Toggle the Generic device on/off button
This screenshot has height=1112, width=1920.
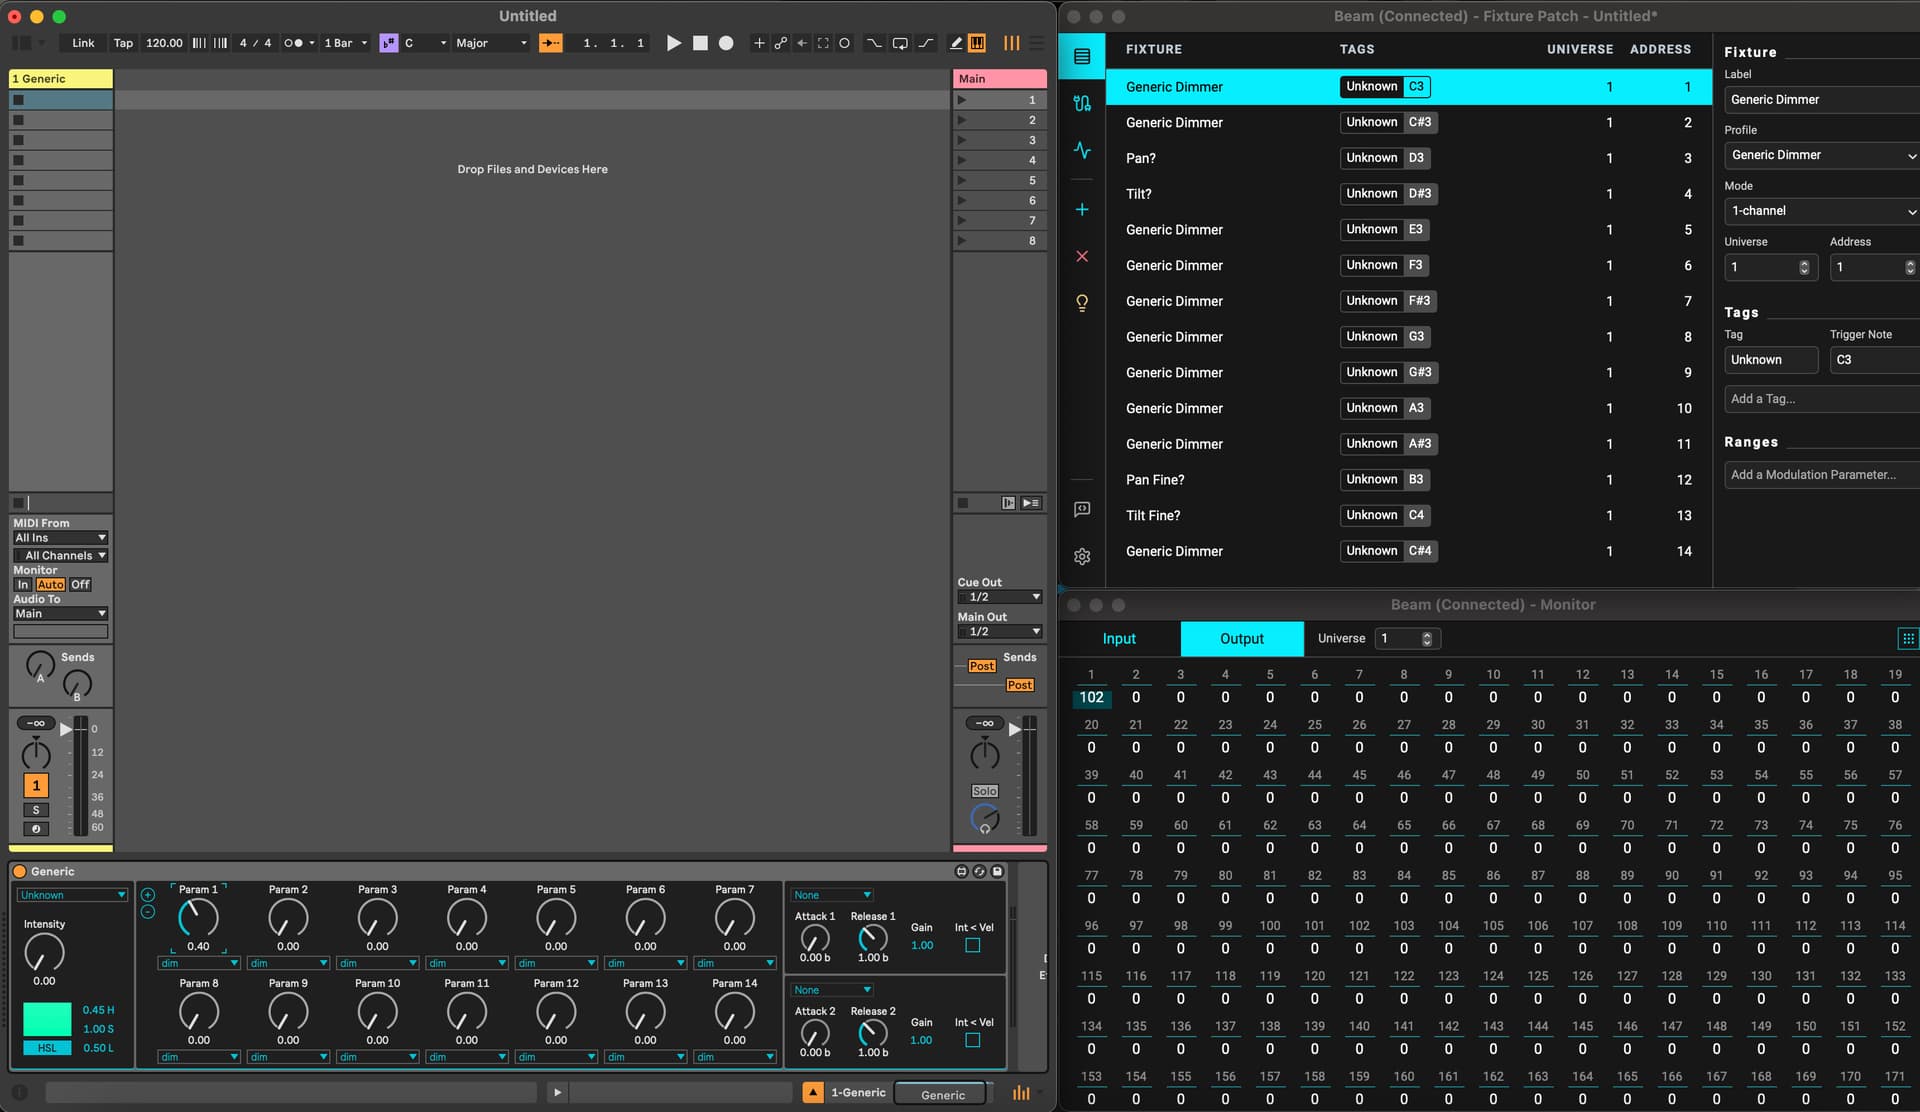tap(19, 872)
